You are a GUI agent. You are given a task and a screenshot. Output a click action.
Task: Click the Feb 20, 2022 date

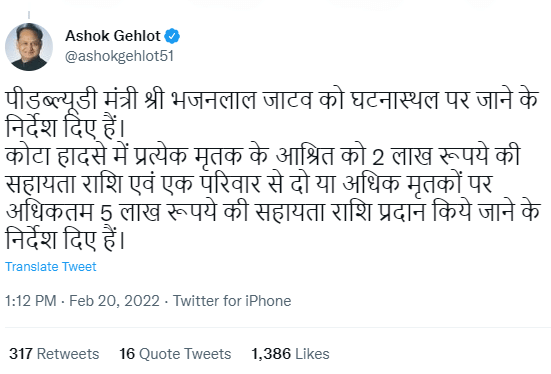click(x=114, y=301)
